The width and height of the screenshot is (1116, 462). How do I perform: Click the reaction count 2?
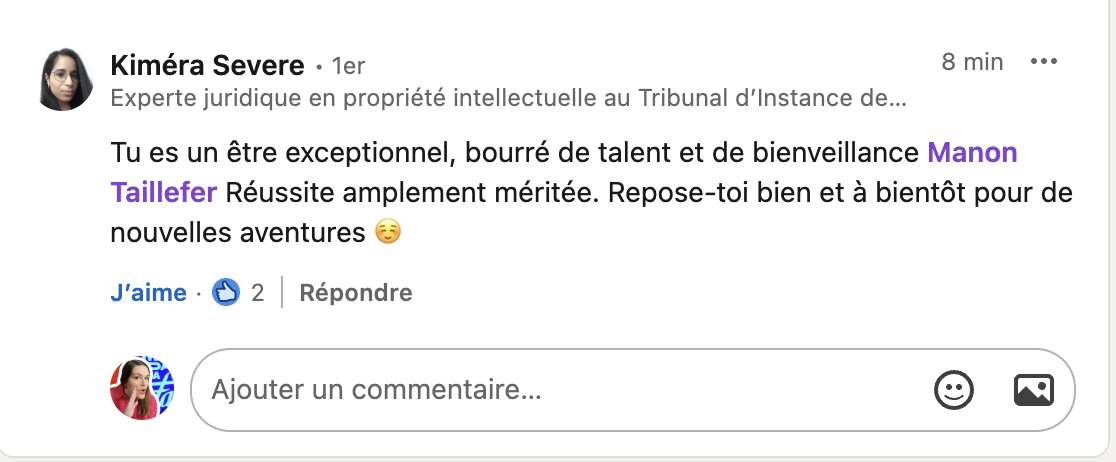pos(257,293)
